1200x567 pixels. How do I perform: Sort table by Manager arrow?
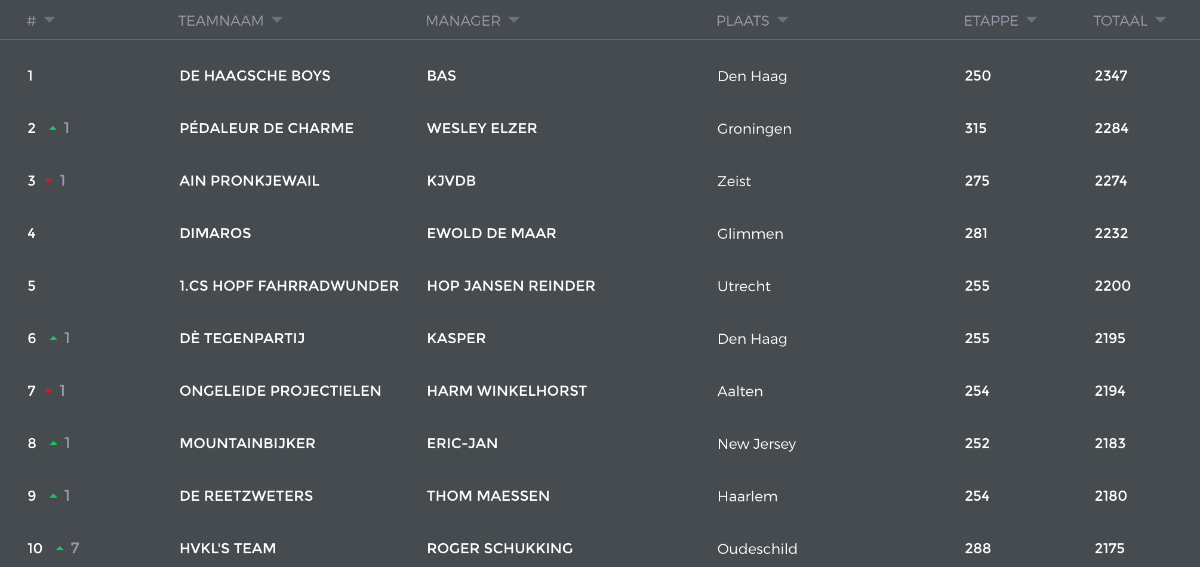514,20
